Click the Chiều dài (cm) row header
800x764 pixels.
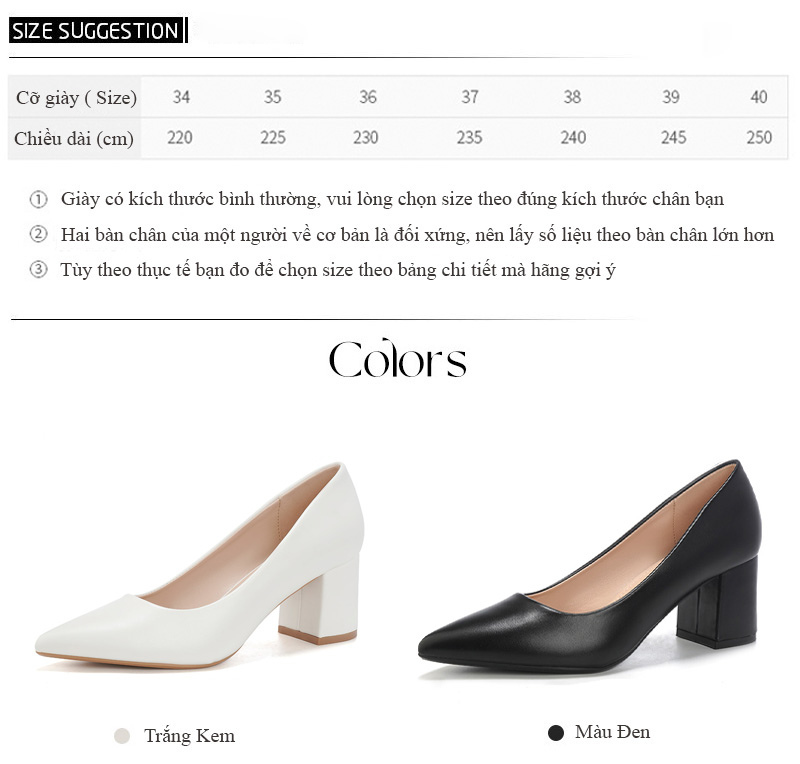tap(74, 138)
